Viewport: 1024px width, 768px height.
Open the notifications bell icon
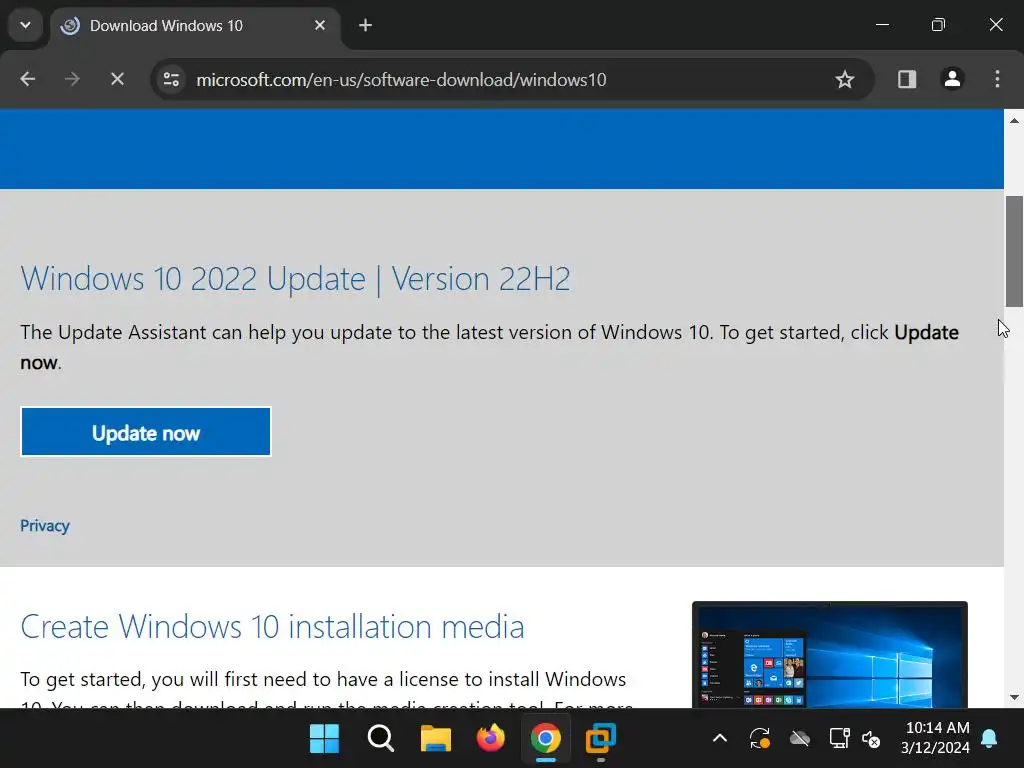pyautogui.click(x=989, y=739)
